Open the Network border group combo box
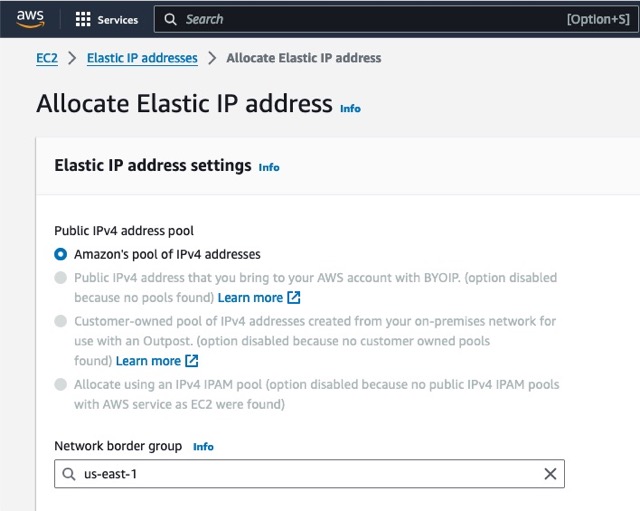The height and width of the screenshot is (511, 640). coord(309,474)
